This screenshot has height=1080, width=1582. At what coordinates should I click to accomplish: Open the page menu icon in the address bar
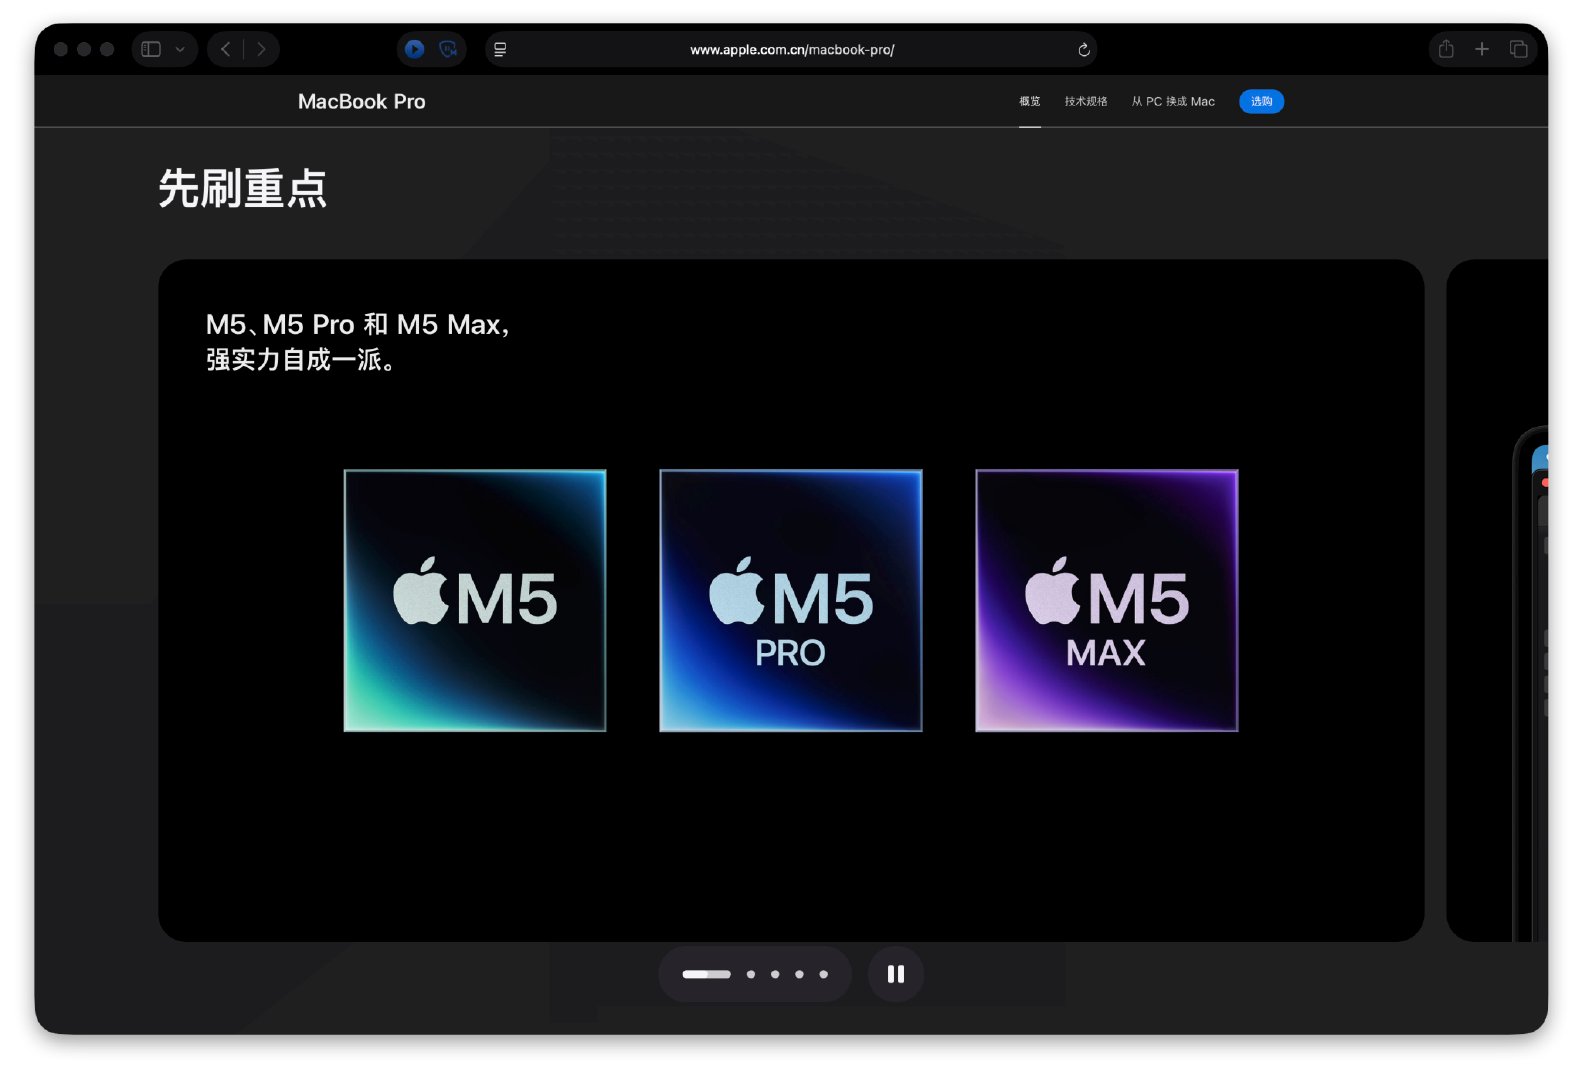[x=500, y=49]
